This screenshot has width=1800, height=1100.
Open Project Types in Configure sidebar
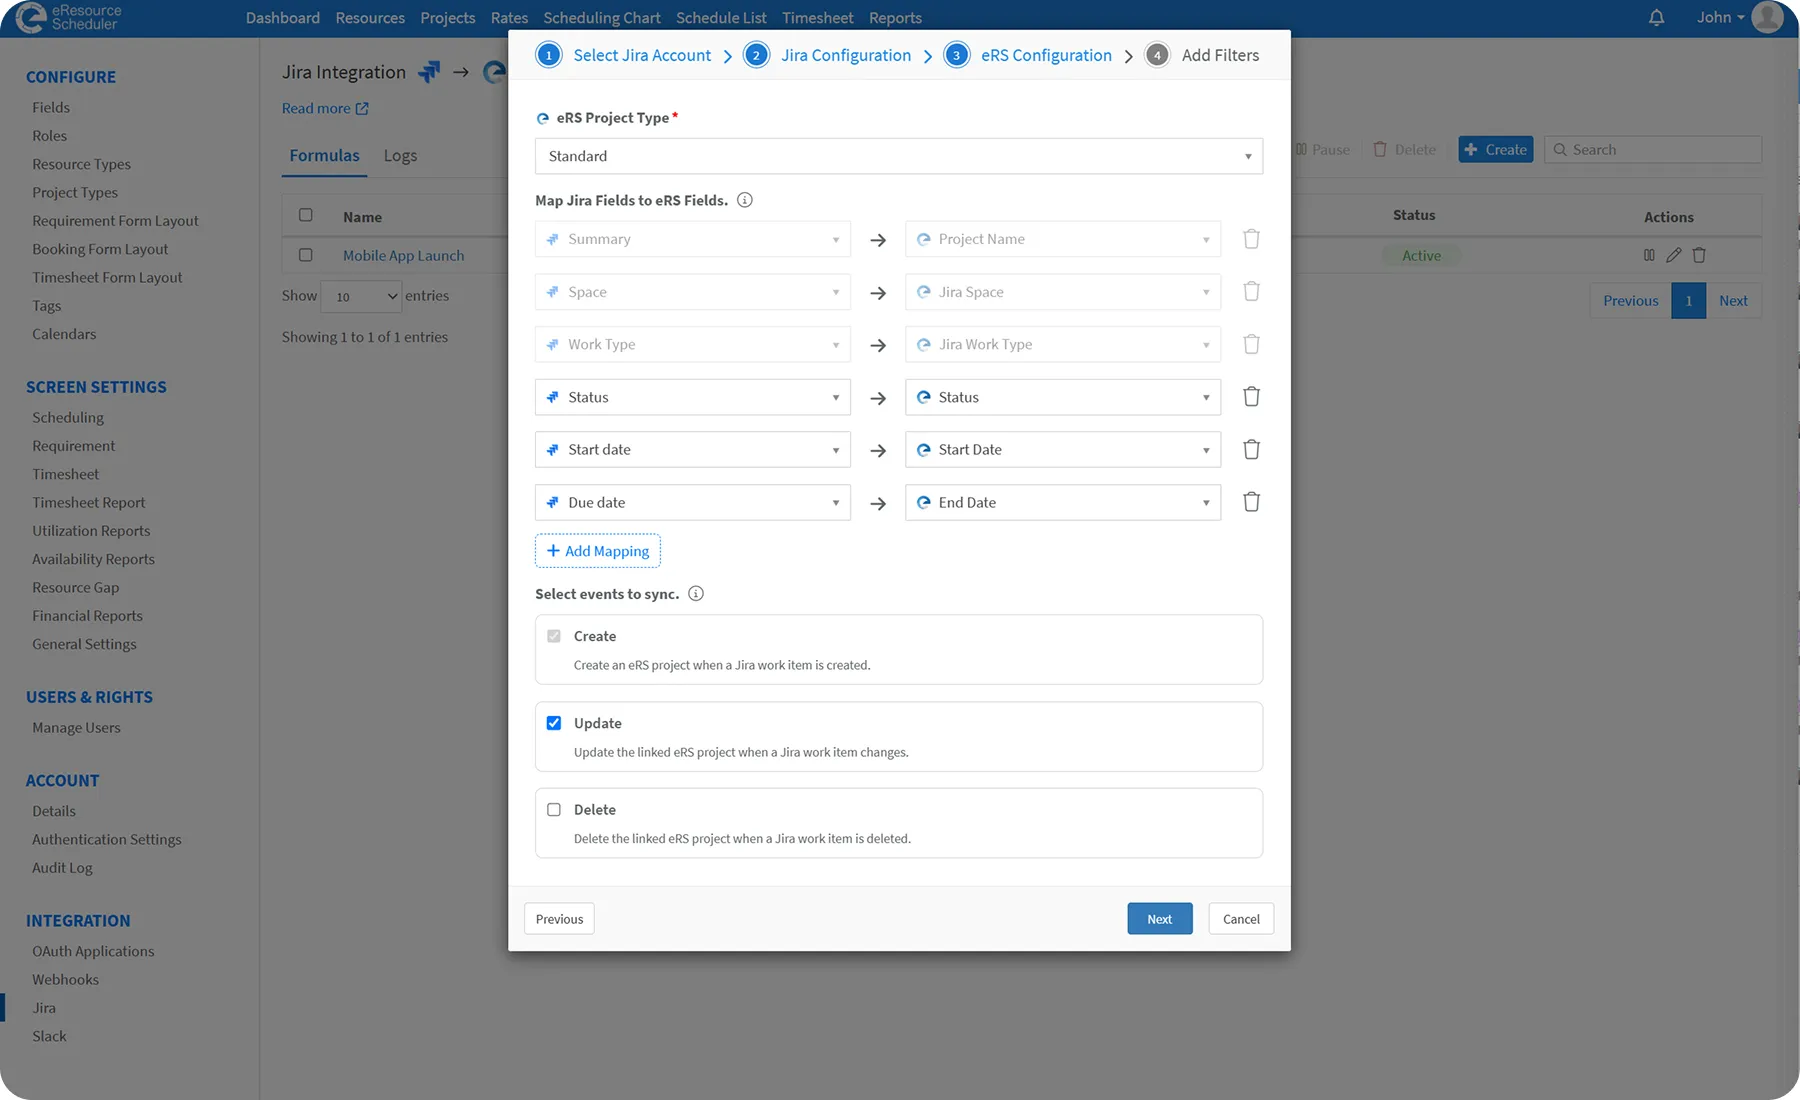75,192
